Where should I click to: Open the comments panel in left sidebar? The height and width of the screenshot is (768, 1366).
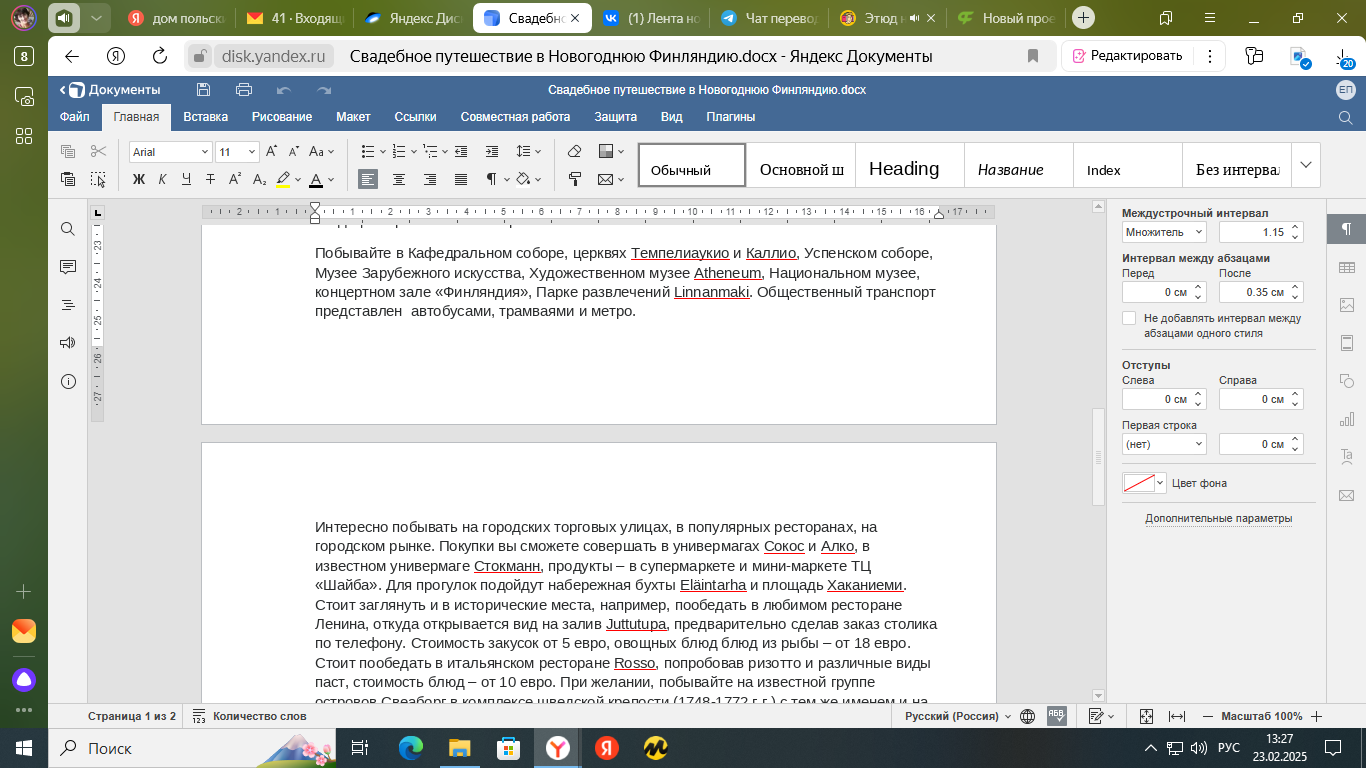[68, 267]
